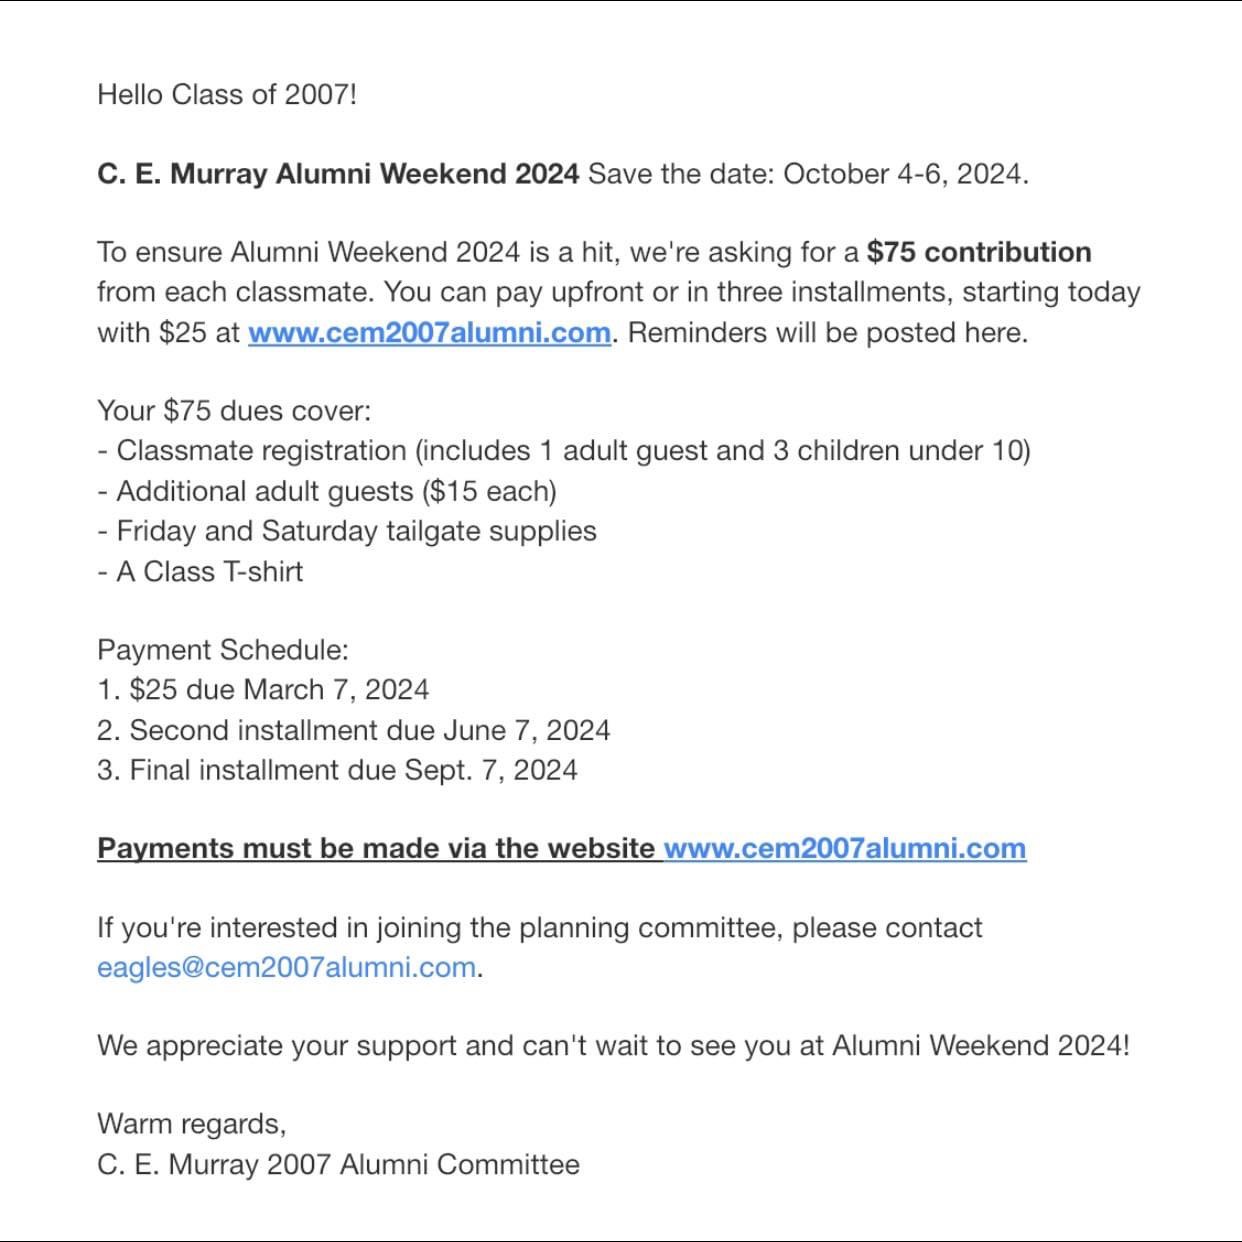Click the "A Class T-shirt" list item
Image resolution: width=1242 pixels, height=1242 pixels.
tap(200, 571)
